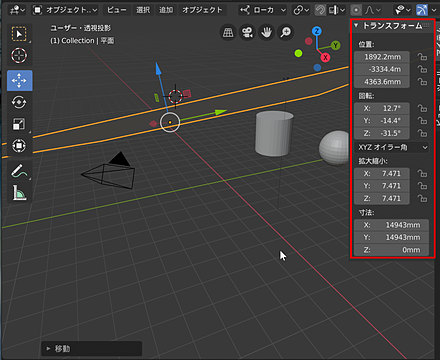440x360 pixels.
Task: Activate the Rotate tool
Action: coord(19,102)
